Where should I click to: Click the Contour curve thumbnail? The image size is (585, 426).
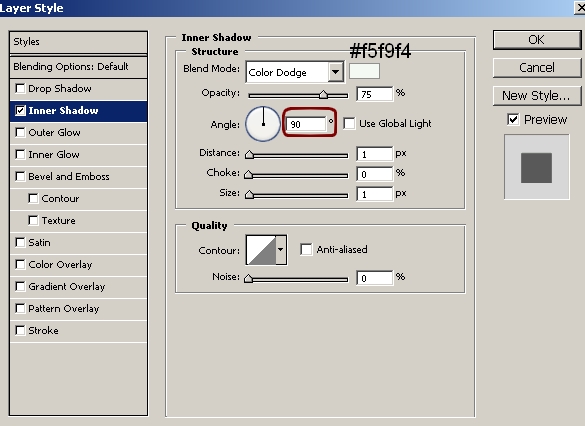click(262, 250)
